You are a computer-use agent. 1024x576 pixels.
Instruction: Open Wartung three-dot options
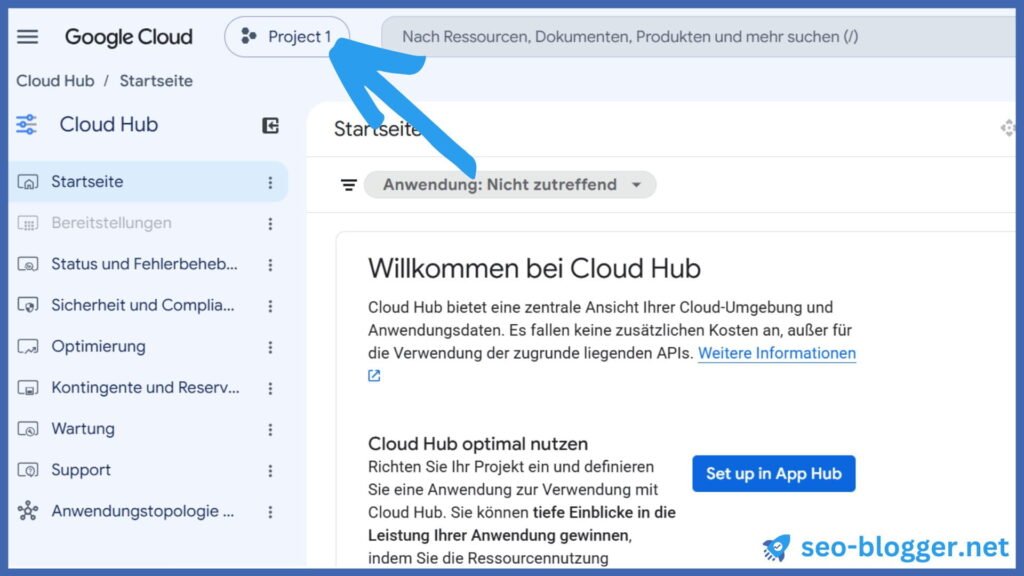click(270, 429)
